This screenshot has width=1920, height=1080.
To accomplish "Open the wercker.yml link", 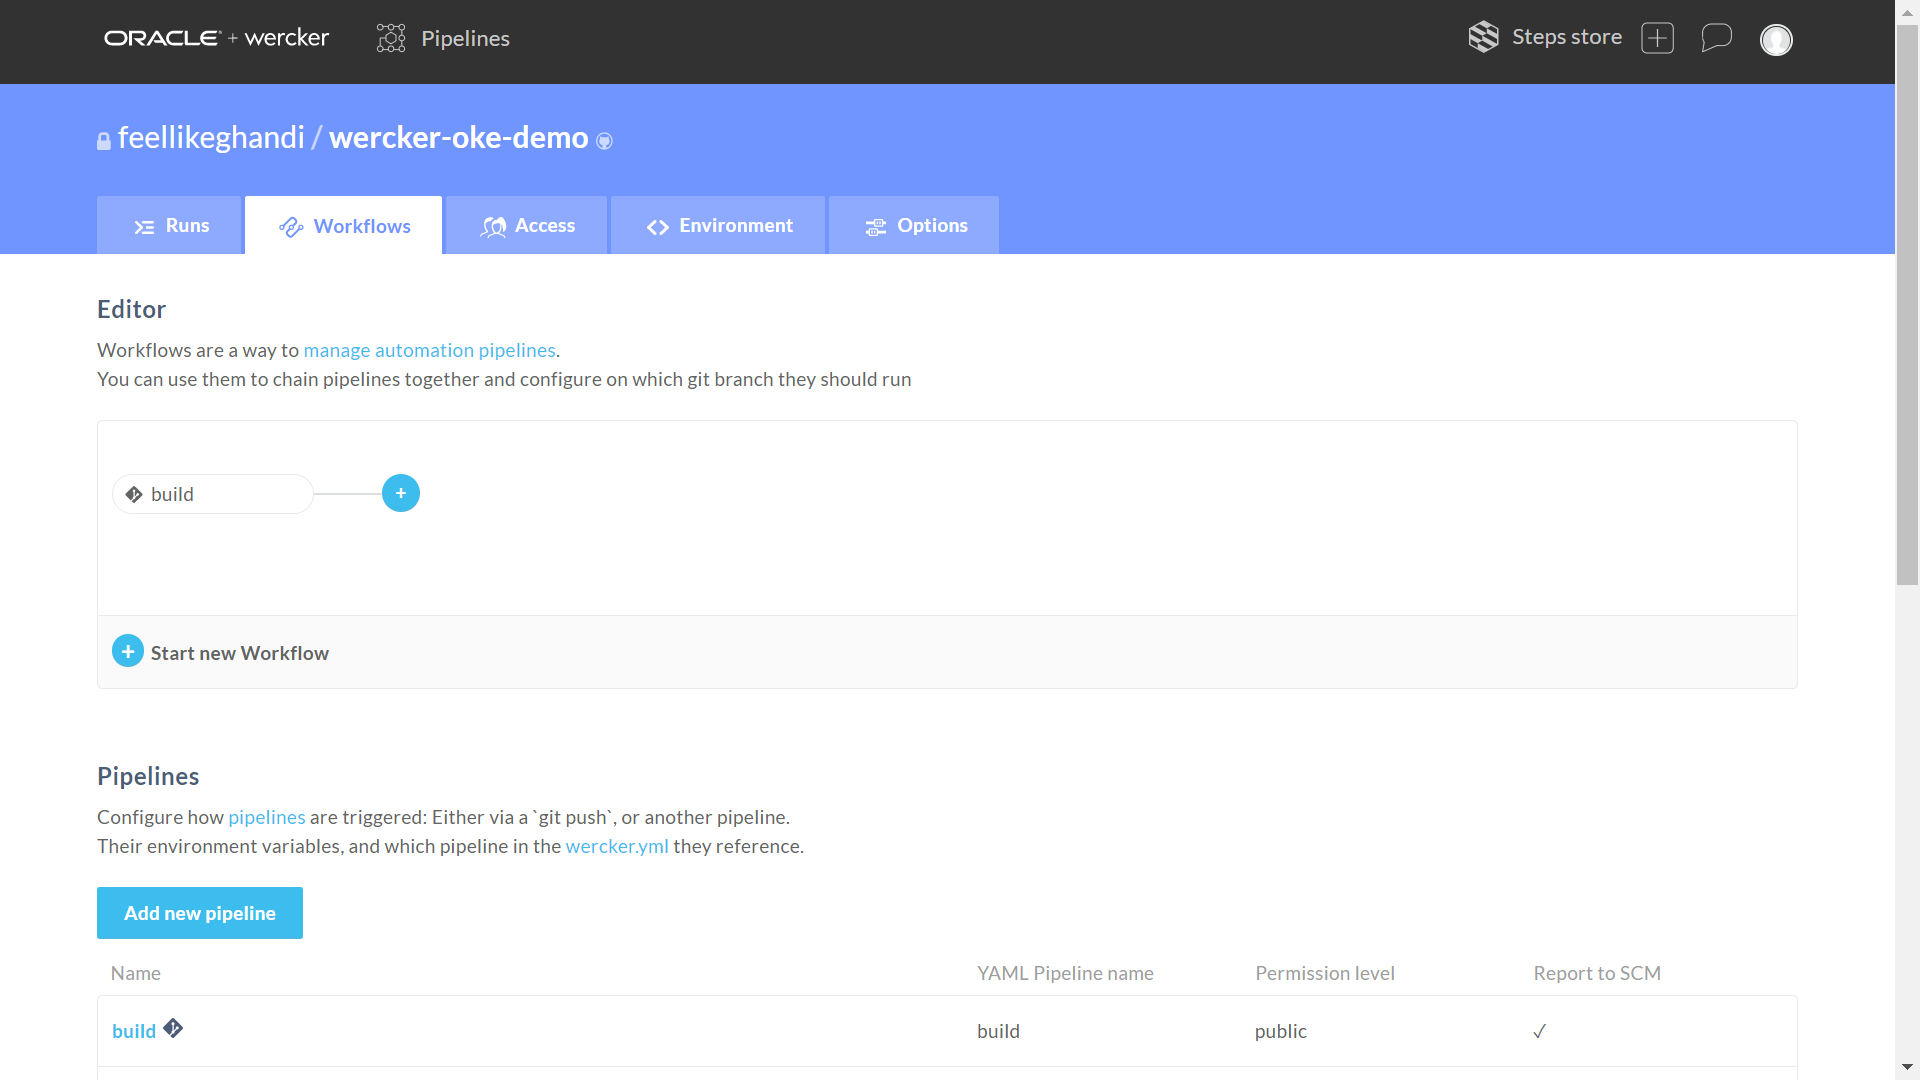I will [x=616, y=846].
